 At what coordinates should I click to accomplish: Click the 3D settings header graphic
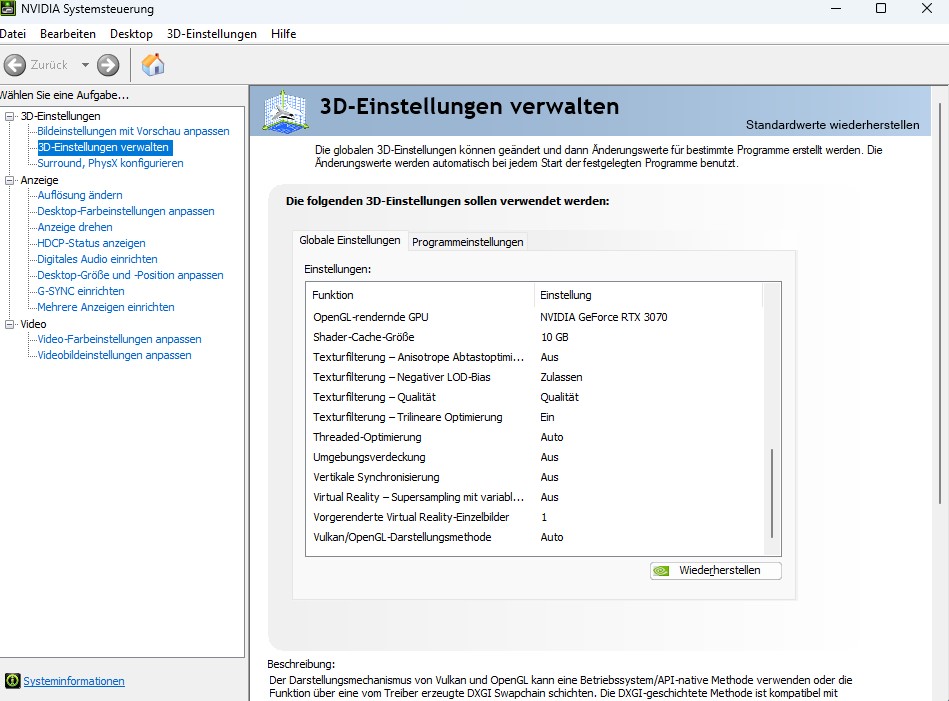pyautogui.click(x=285, y=111)
